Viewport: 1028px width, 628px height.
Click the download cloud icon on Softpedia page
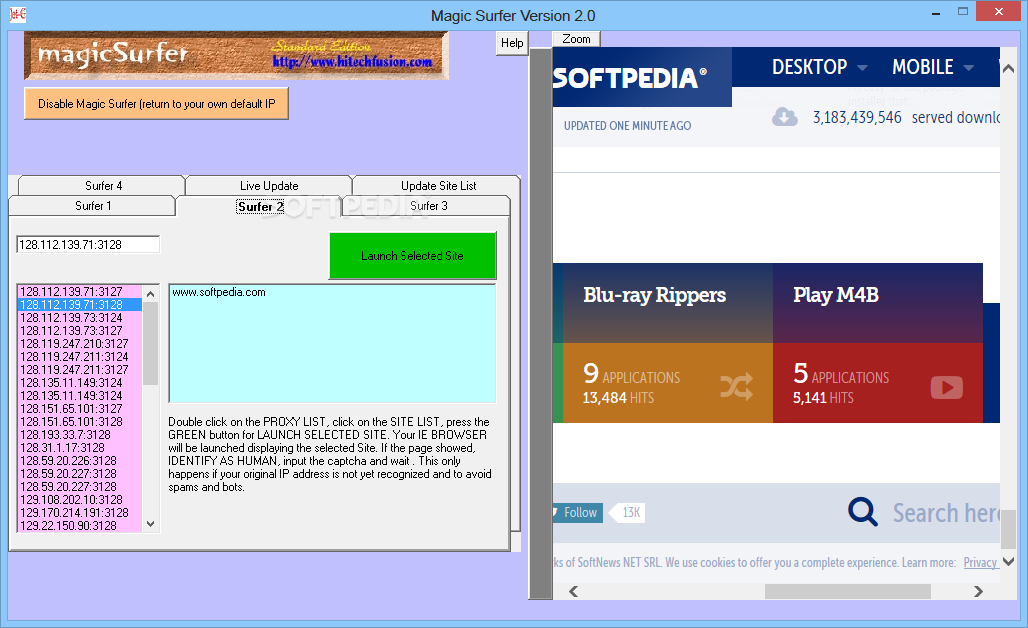785,117
